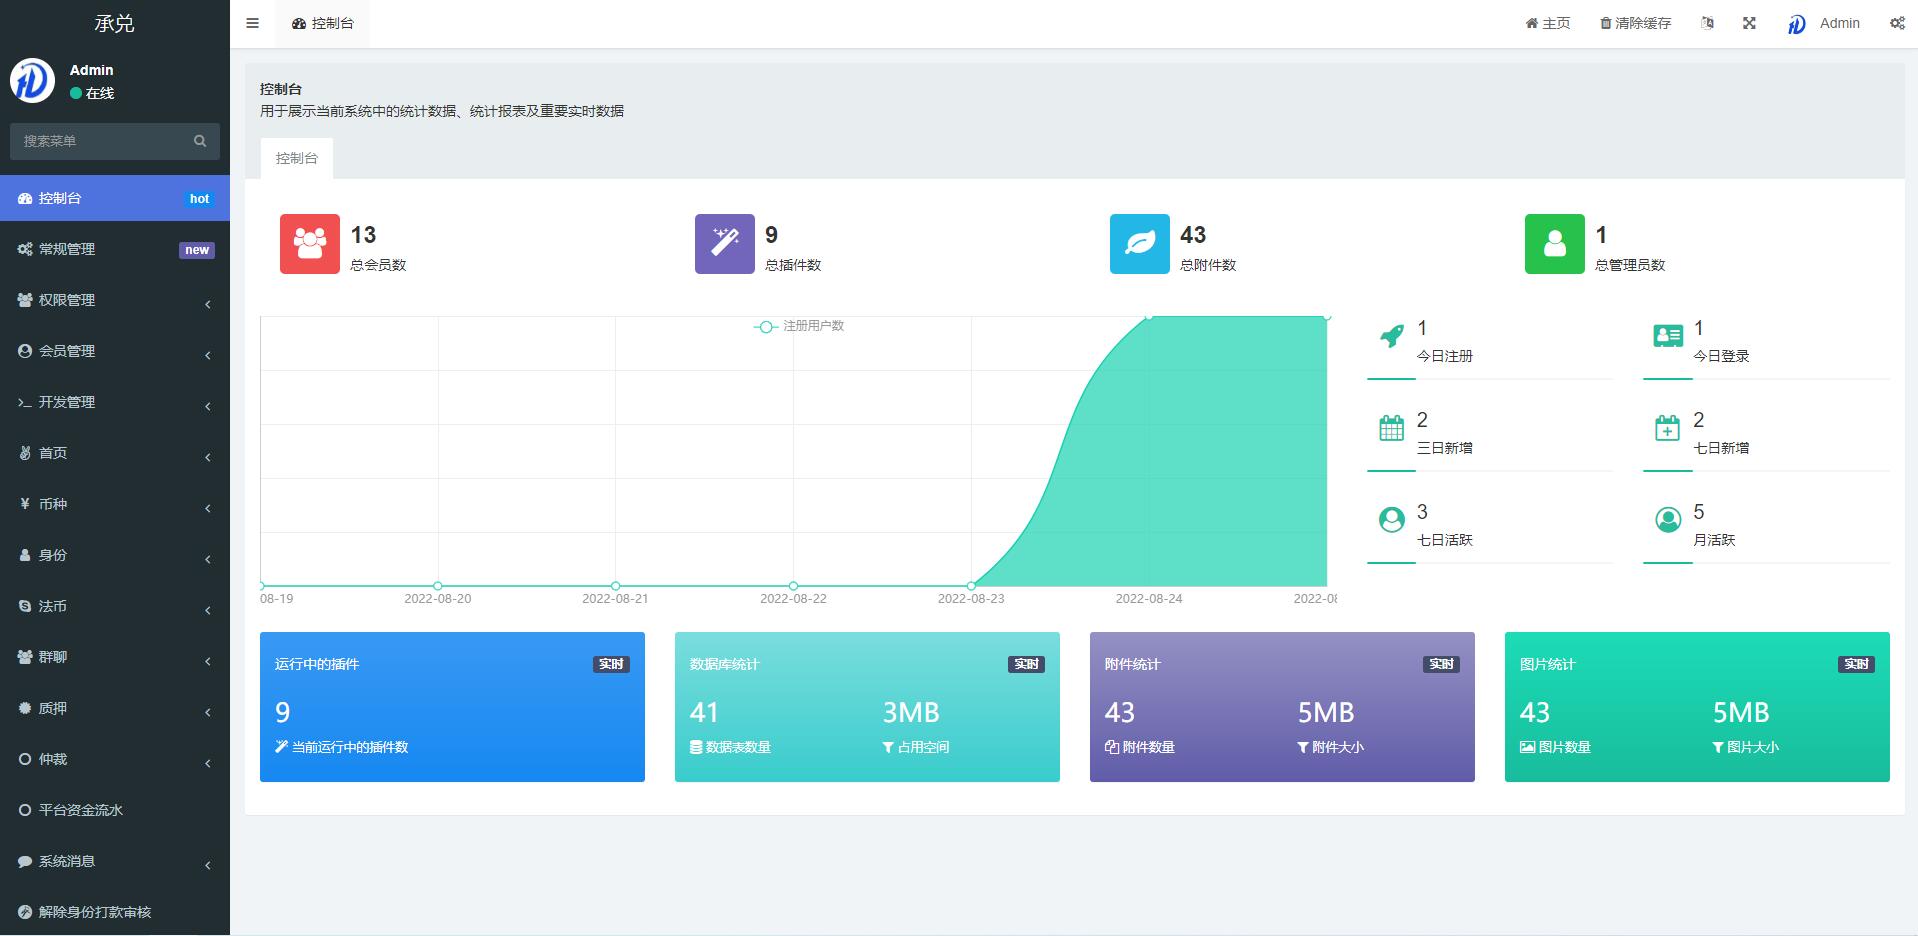Screen dimensions: 1918x936
Task: Open 平台资金流水 menu item
Action: 80,810
